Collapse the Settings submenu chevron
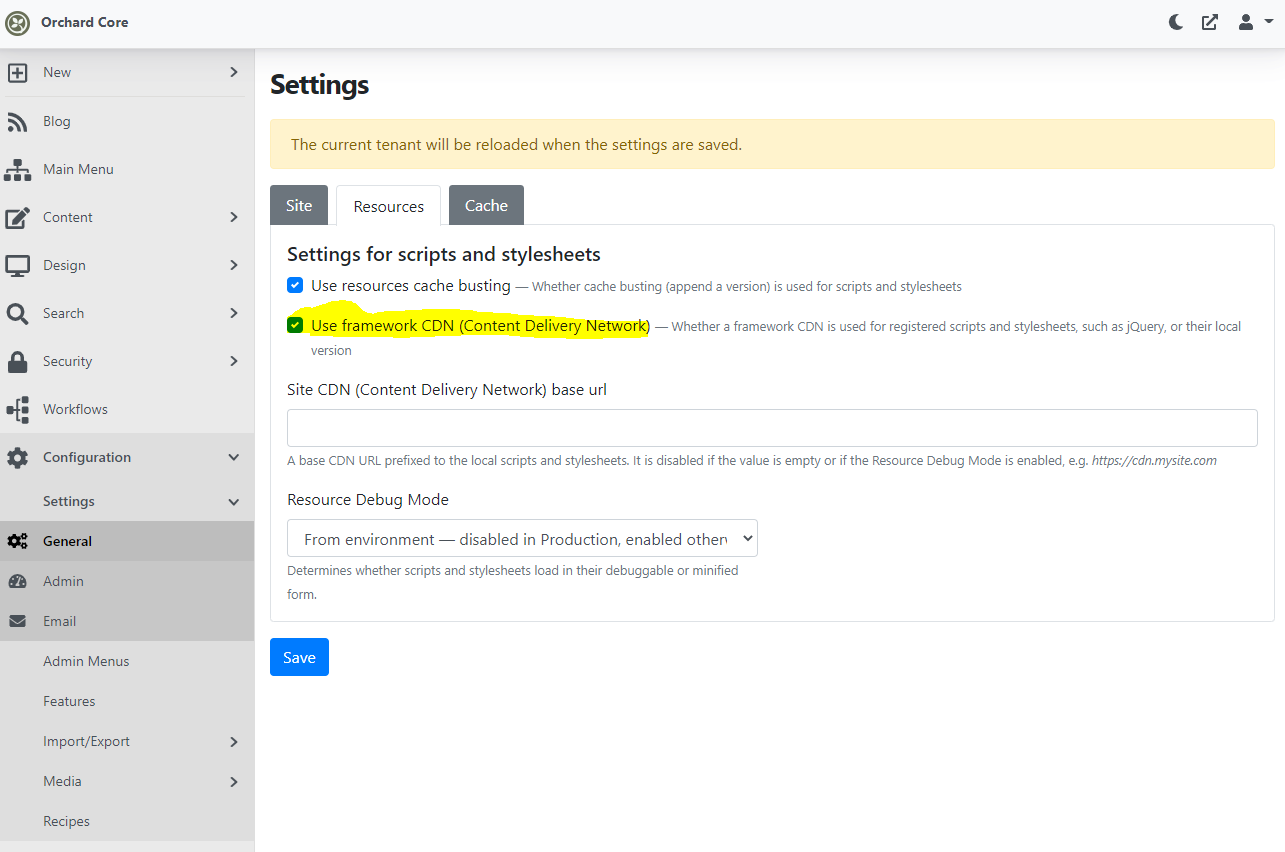1285x852 pixels. tap(233, 502)
